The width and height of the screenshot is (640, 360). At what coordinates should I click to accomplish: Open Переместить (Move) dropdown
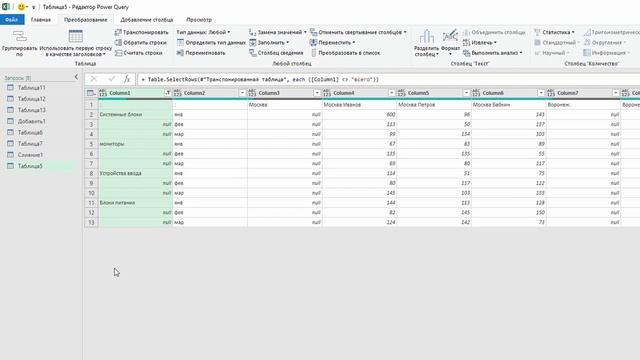click(x=333, y=42)
